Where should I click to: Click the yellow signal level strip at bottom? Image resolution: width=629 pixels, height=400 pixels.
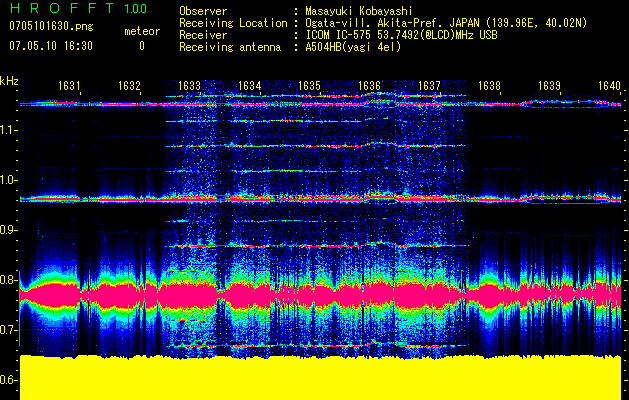coord(321,378)
